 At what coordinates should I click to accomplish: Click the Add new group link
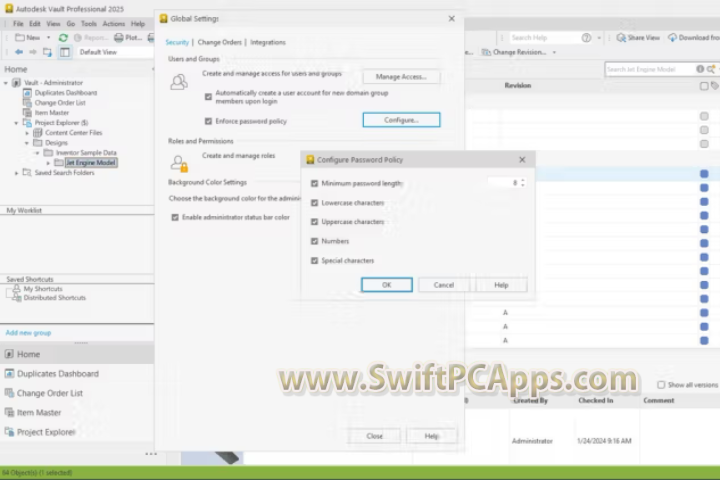(28, 333)
